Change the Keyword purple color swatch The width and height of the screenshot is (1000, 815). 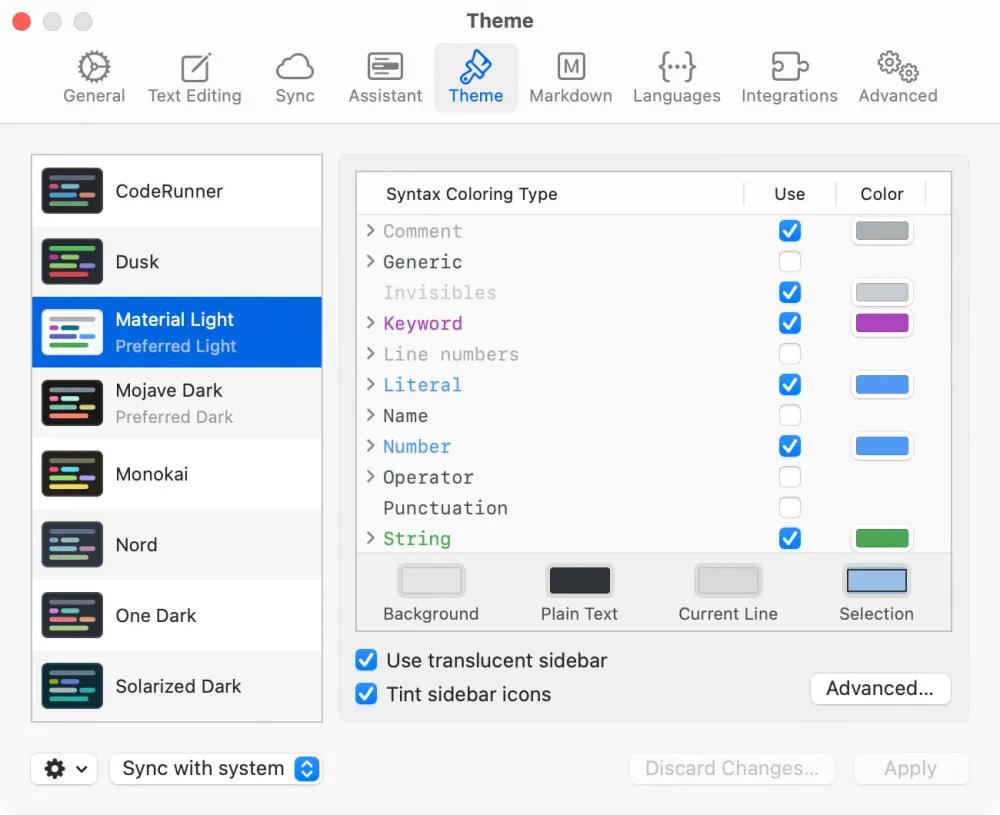pos(882,323)
